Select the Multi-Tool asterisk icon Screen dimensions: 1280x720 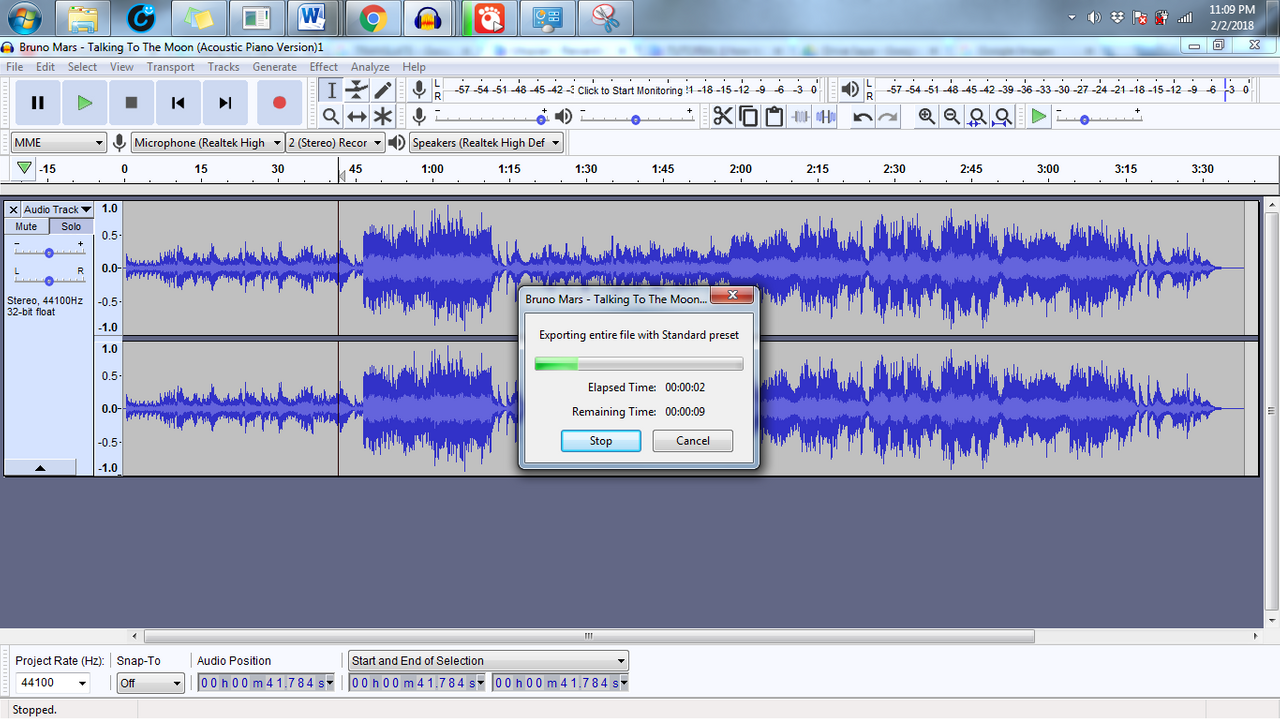pyautogui.click(x=383, y=116)
